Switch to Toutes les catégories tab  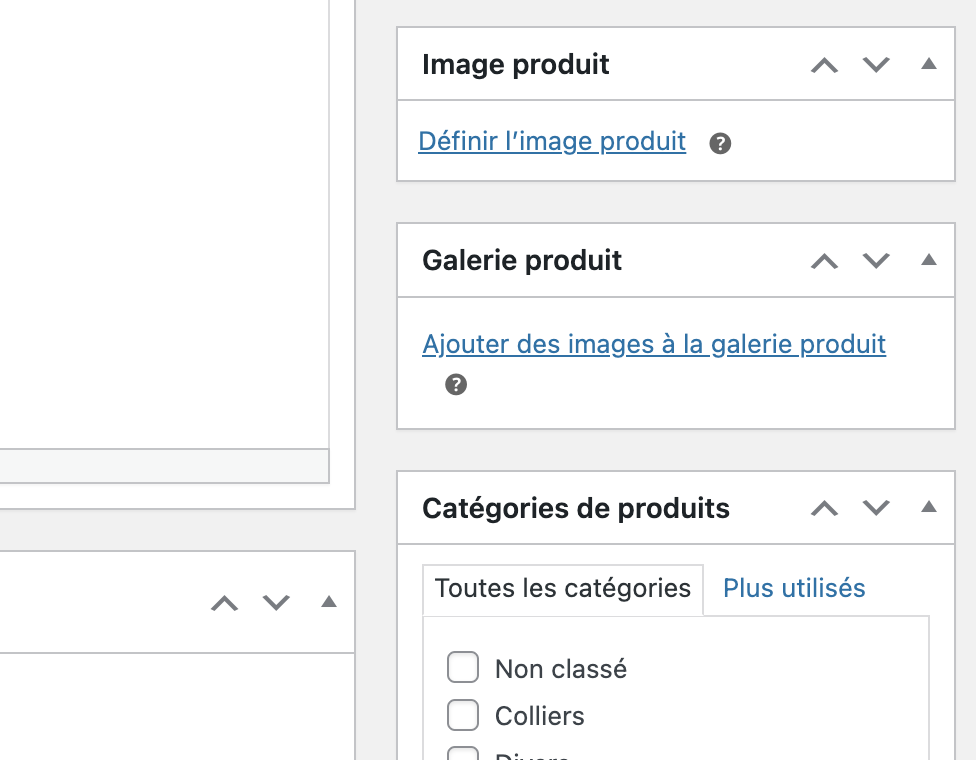tap(563, 588)
